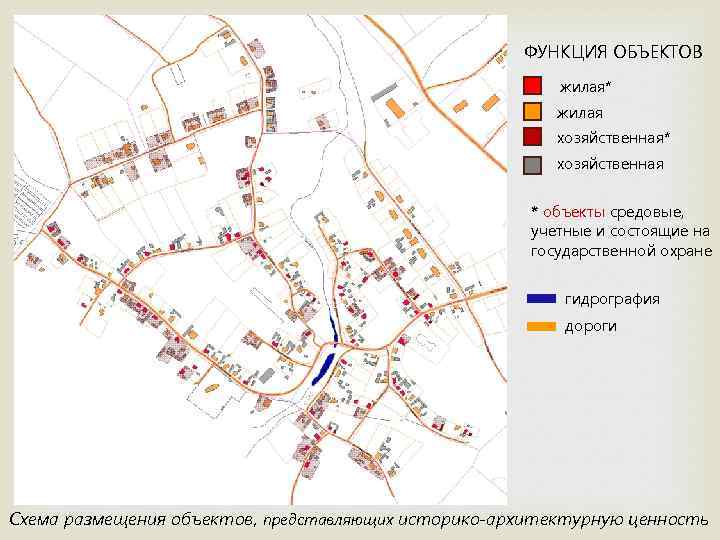Click the orange 'жилая' legend swatch
Screen dimensions: 720x540
coord(532,112)
